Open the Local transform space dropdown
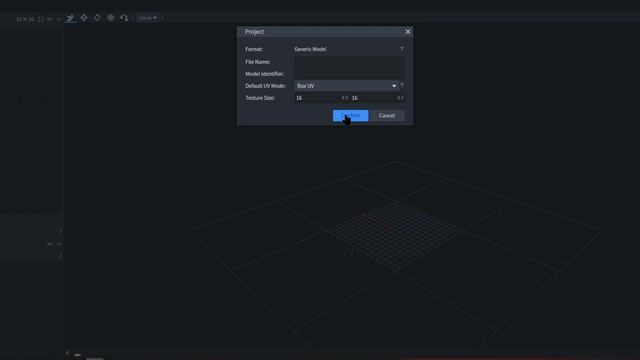The height and width of the screenshot is (360, 640). click(x=147, y=18)
